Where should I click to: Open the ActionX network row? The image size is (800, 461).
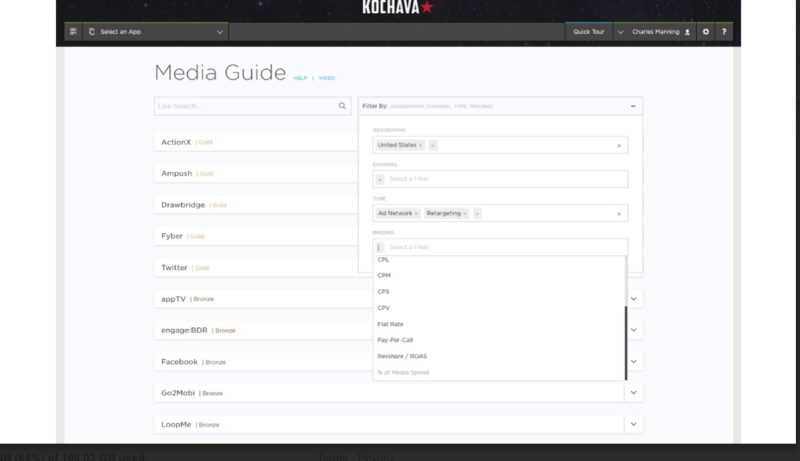[256, 142]
